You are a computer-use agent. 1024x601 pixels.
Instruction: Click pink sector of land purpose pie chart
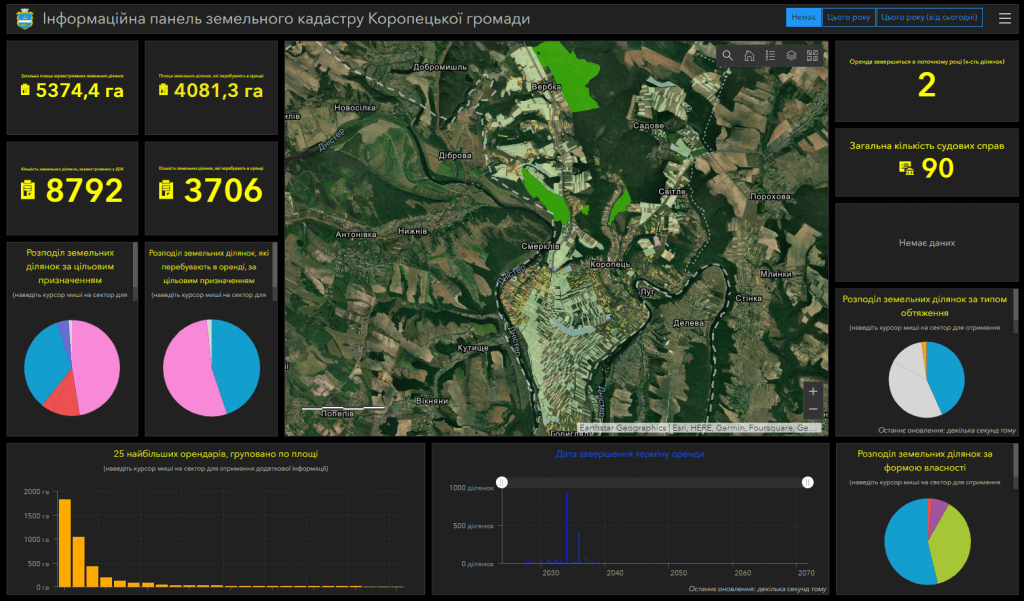click(98, 366)
